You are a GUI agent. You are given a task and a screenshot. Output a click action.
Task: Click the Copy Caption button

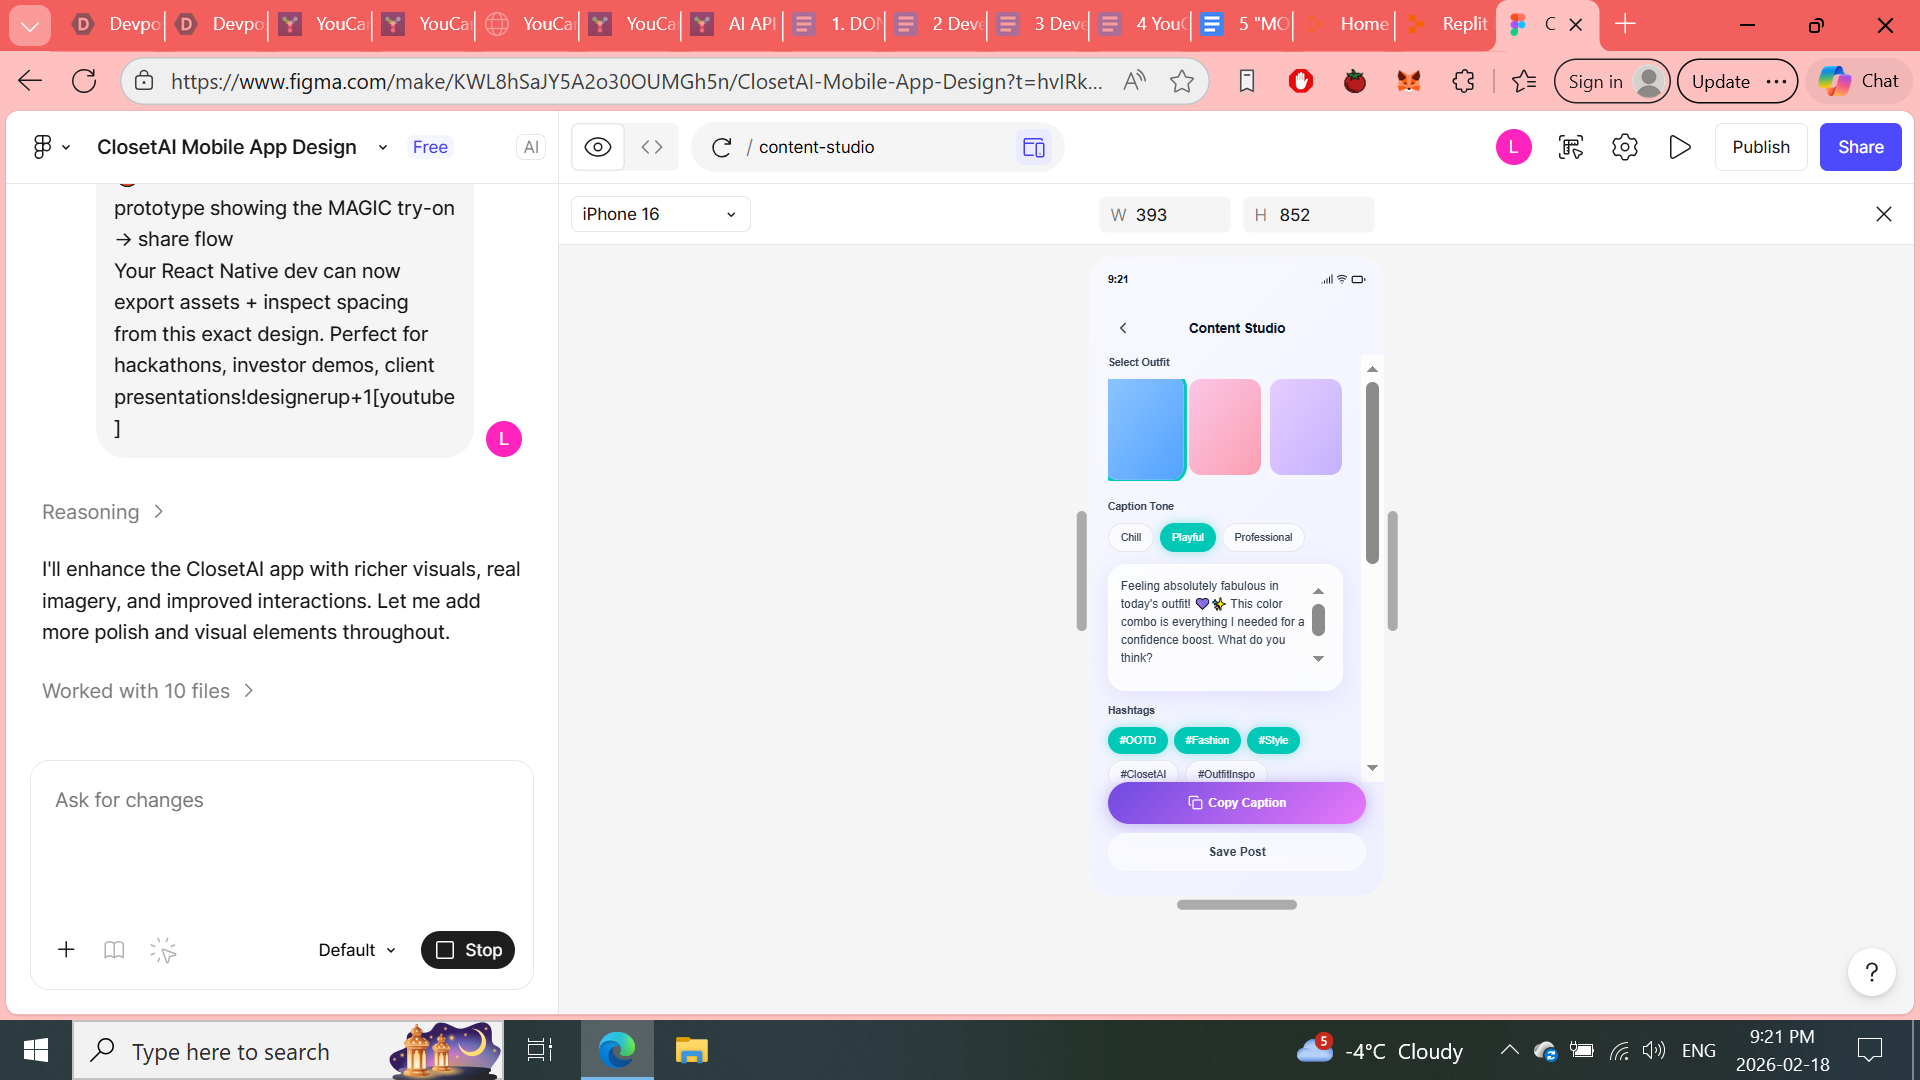click(x=1236, y=803)
